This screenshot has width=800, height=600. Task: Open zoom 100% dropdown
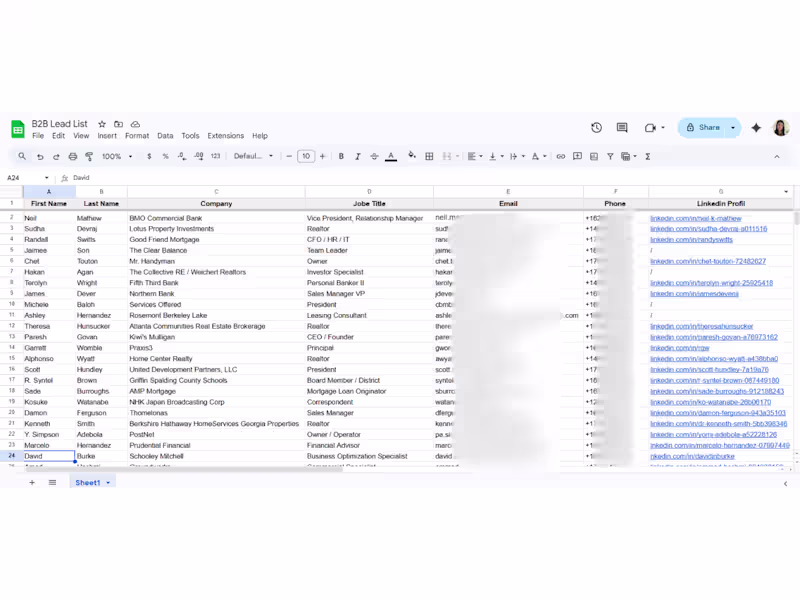coord(117,157)
